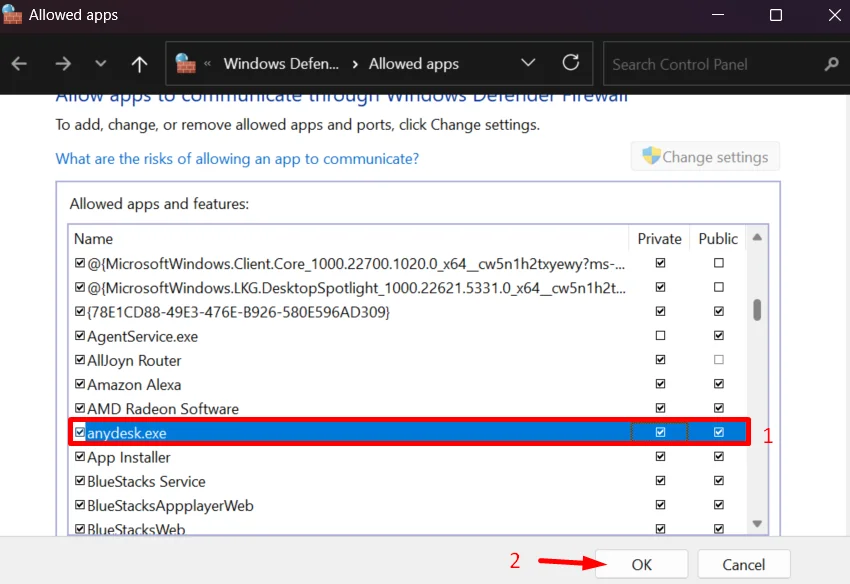Click the Public column header
The height and width of the screenshot is (584, 850).
click(x=718, y=239)
